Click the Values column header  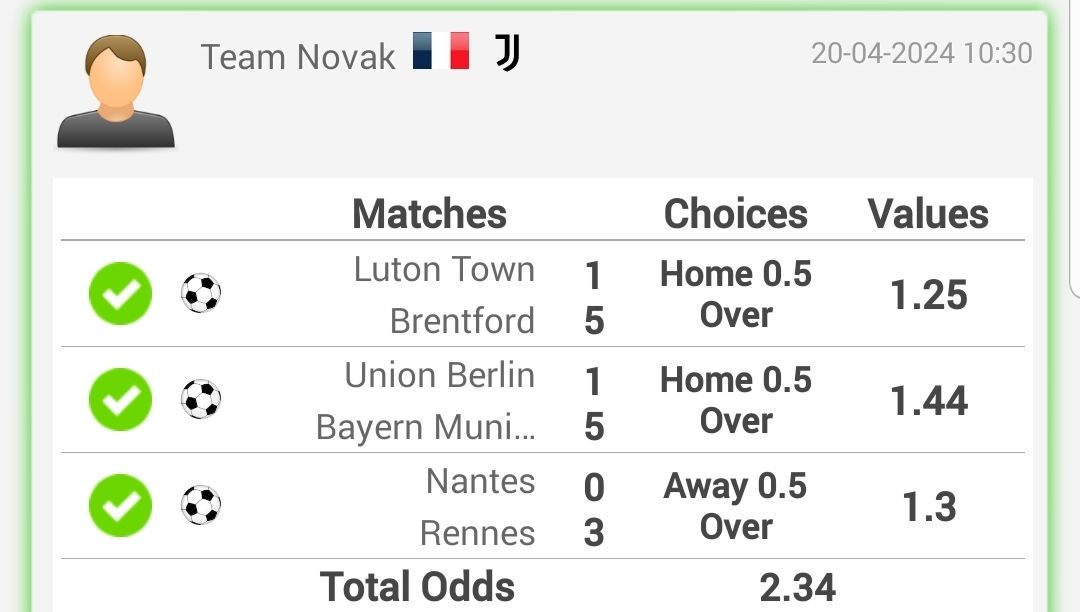[928, 213]
